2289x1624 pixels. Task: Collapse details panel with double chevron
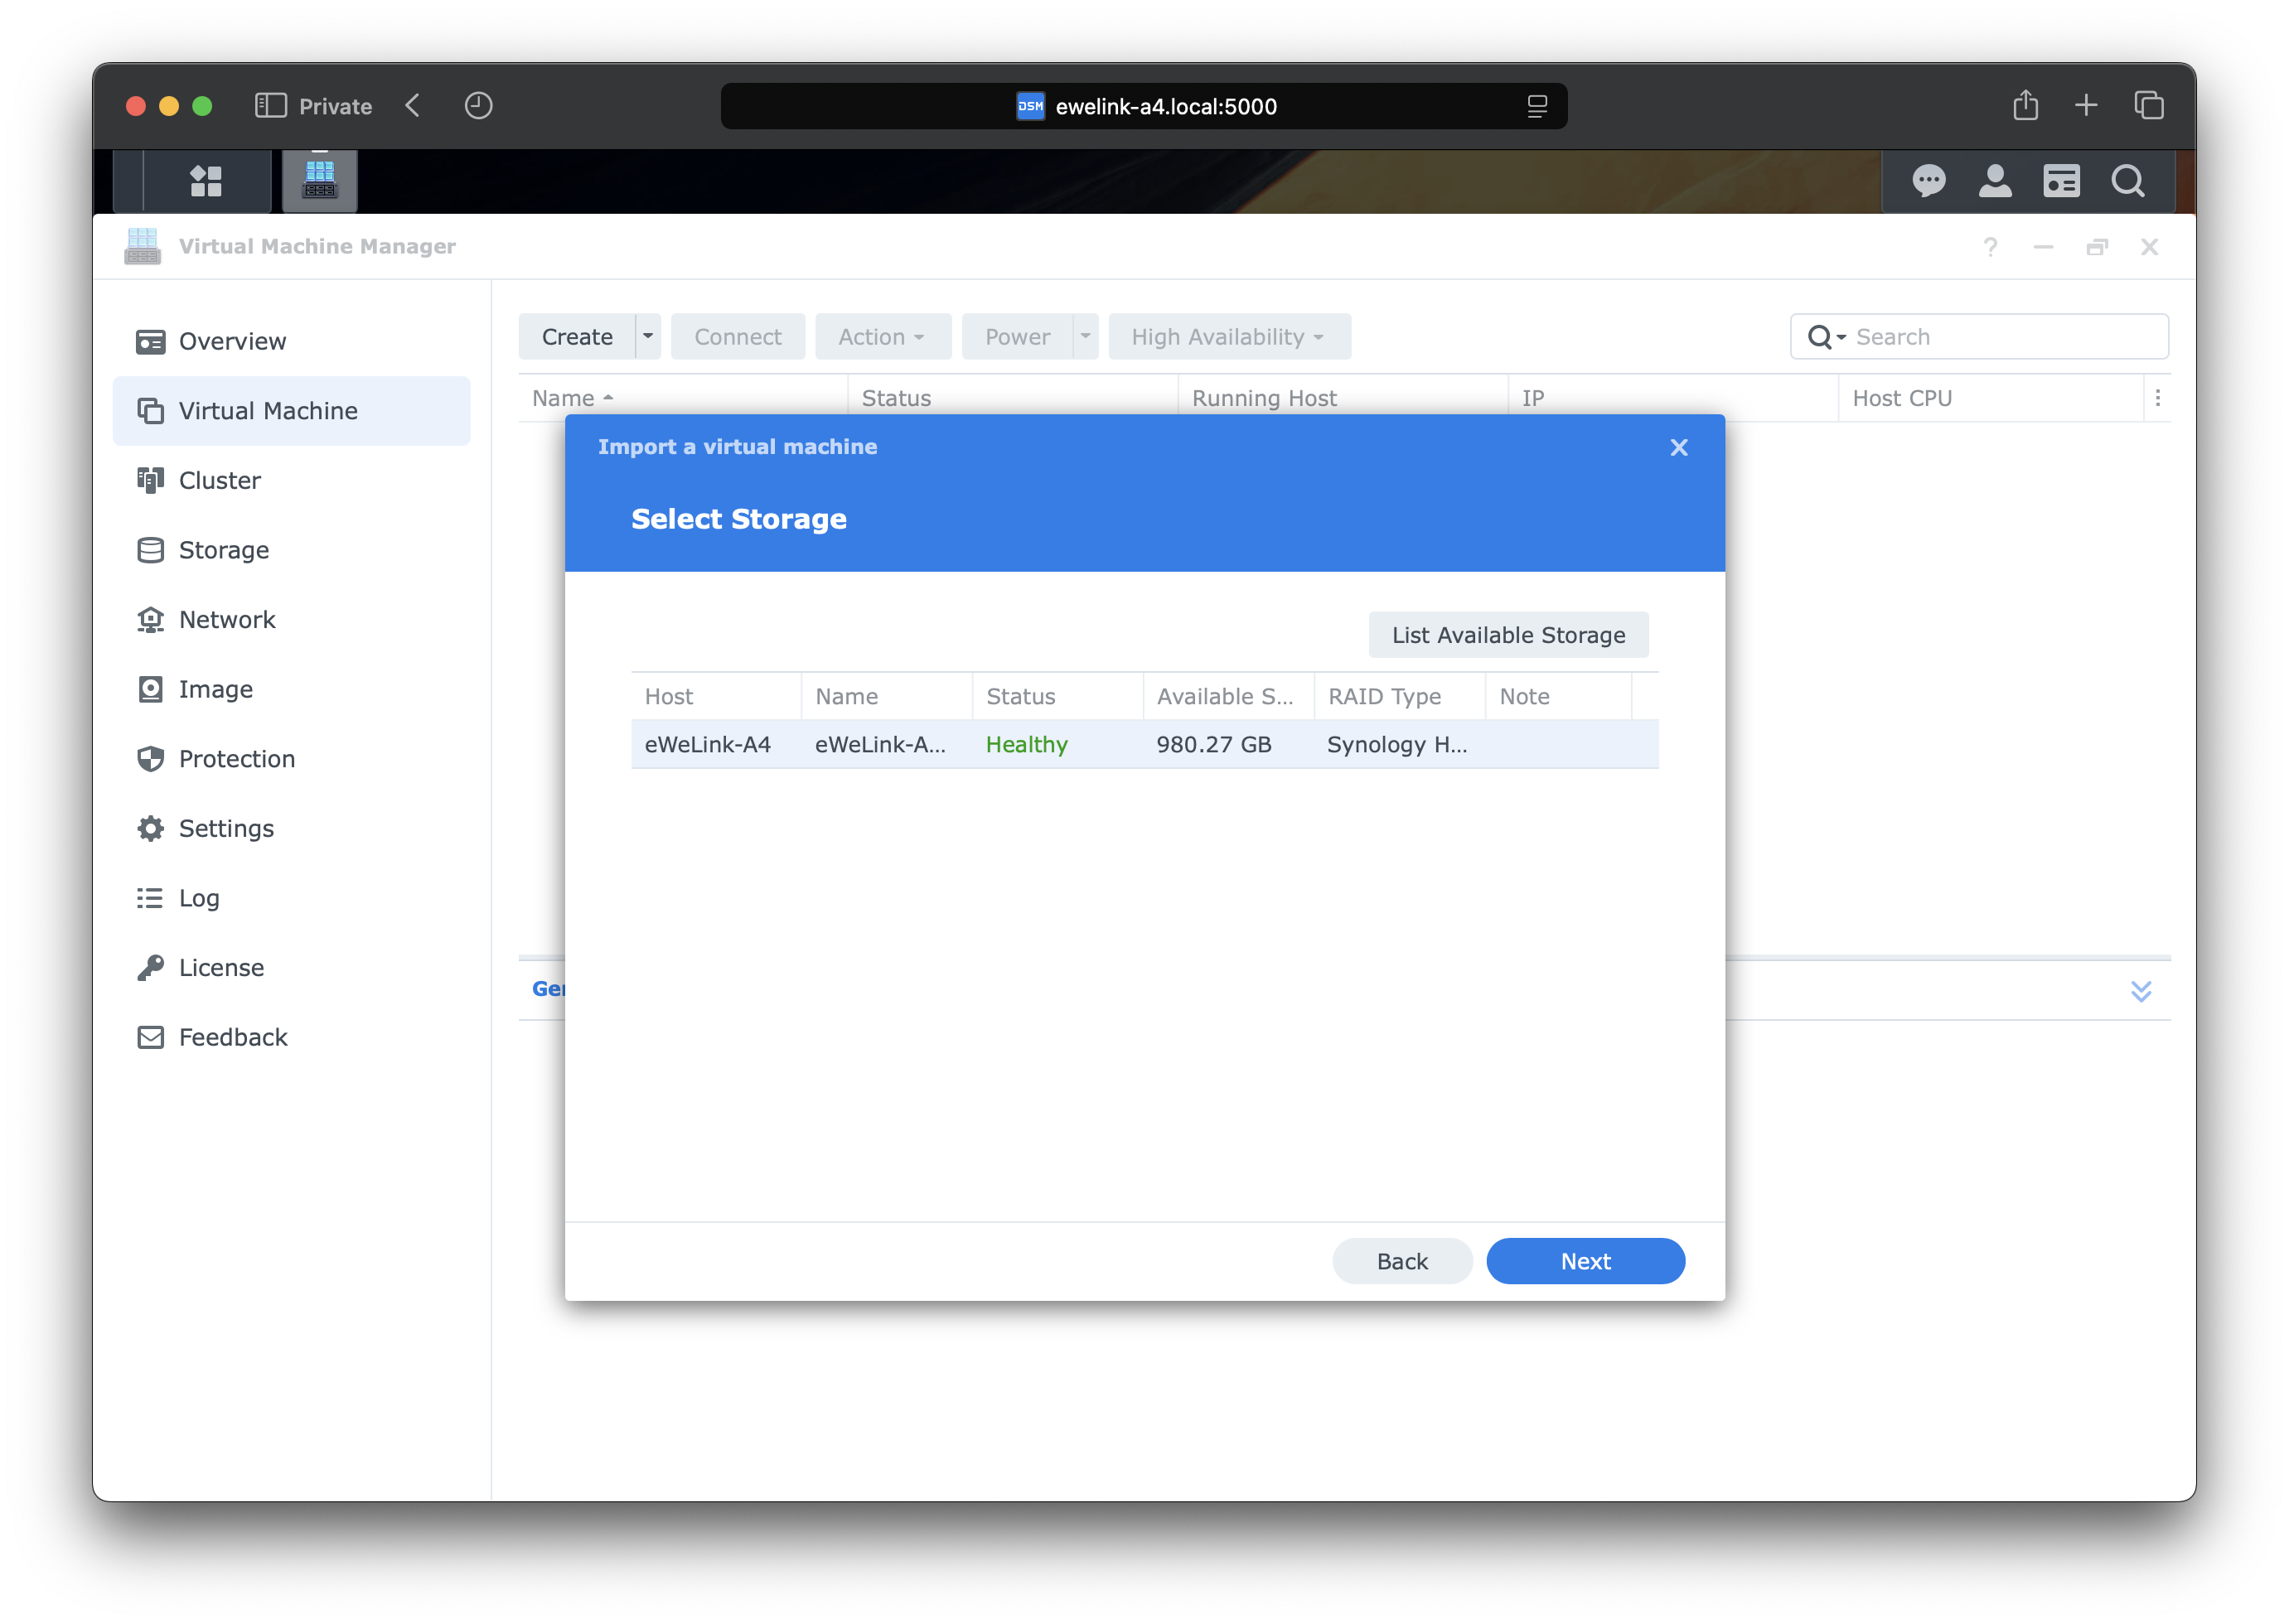[2140, 990]
